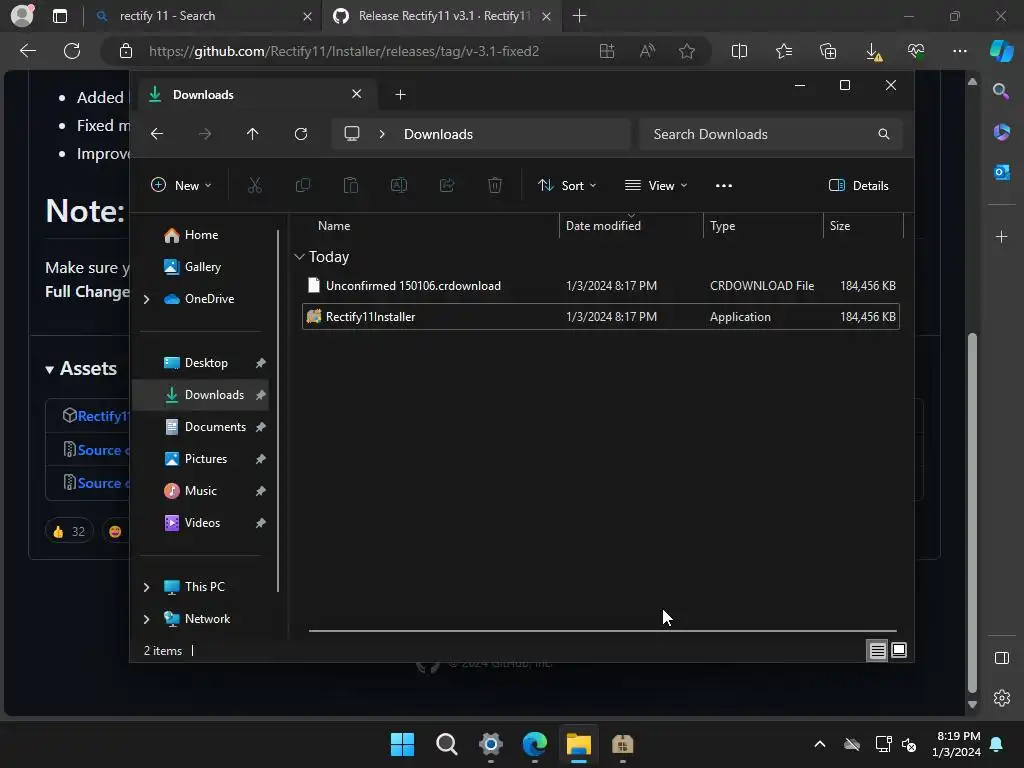The width and height of the screenshot is (1024, 768).
Task: Click the Copy icon in Explorer toolbar
Action: tap(302, 185)
